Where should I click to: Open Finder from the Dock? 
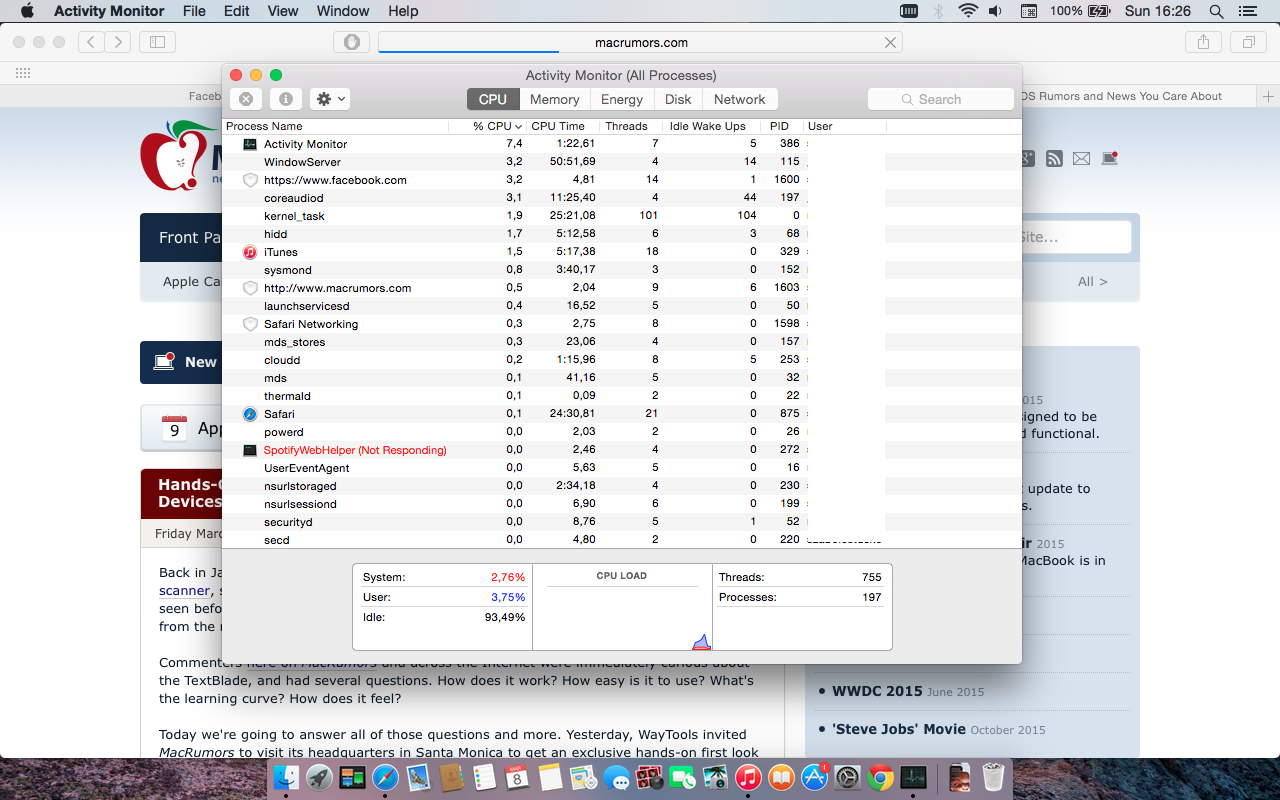tap(286, 777)
